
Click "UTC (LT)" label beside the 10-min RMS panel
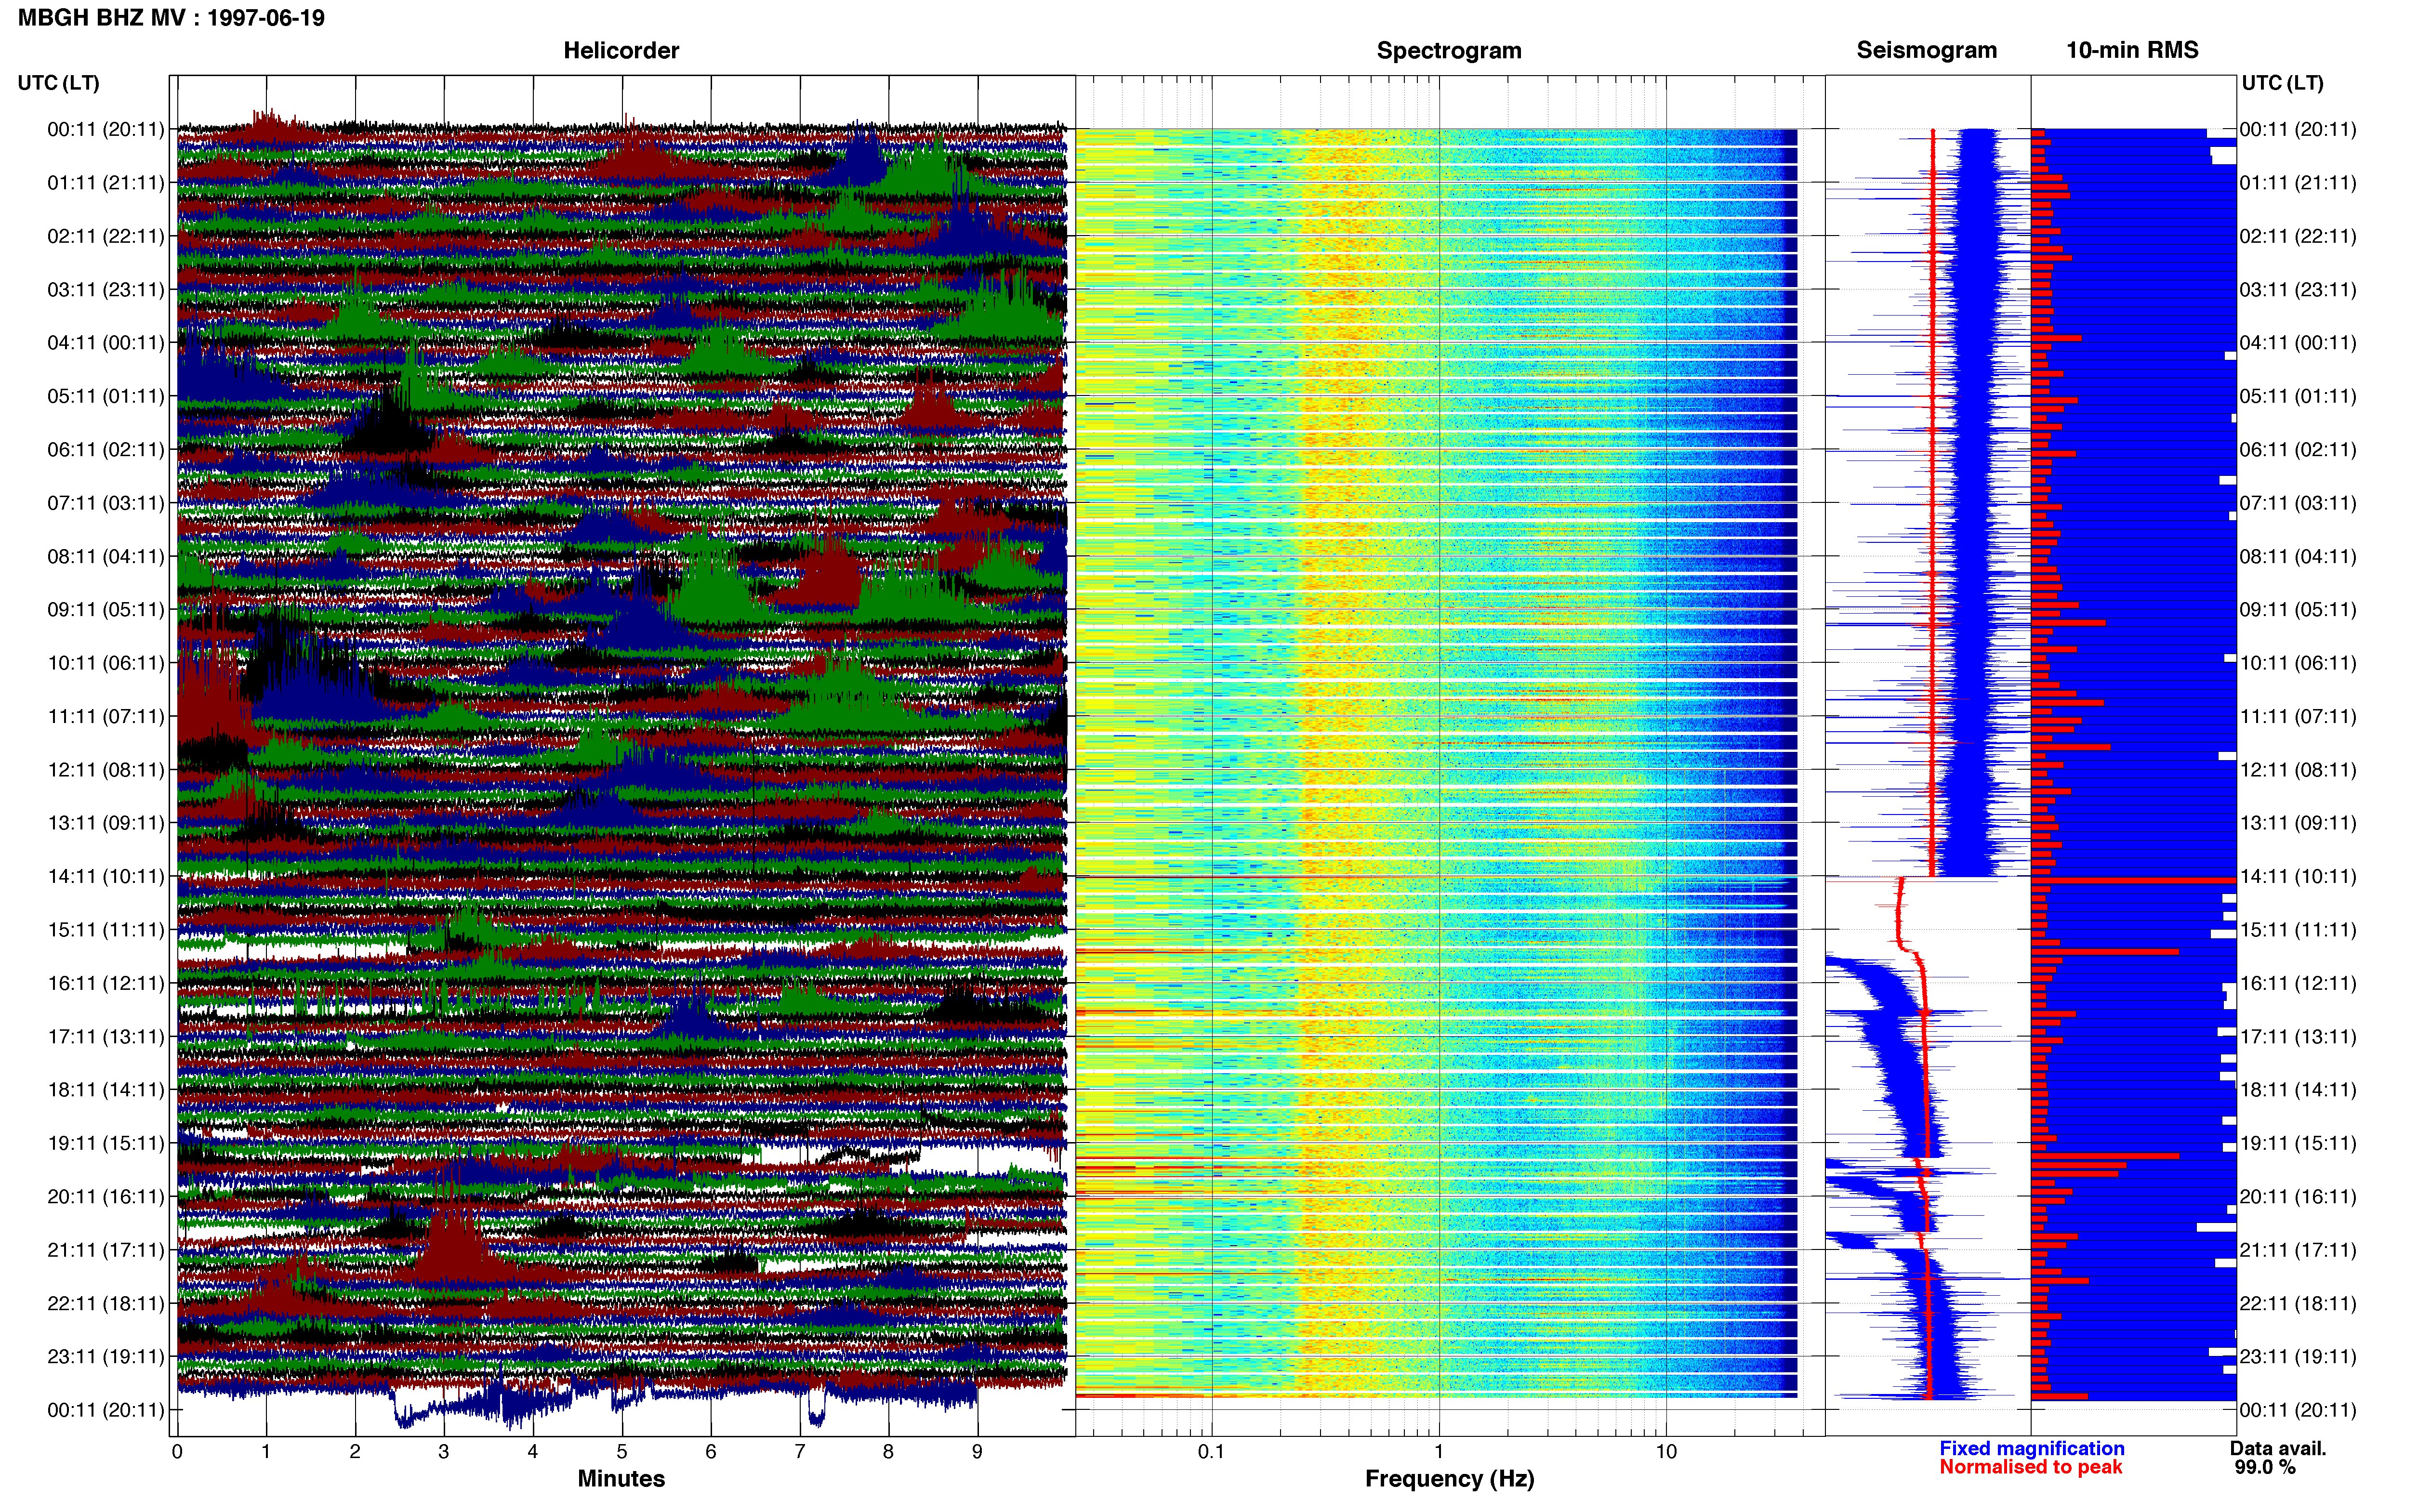2282,83
